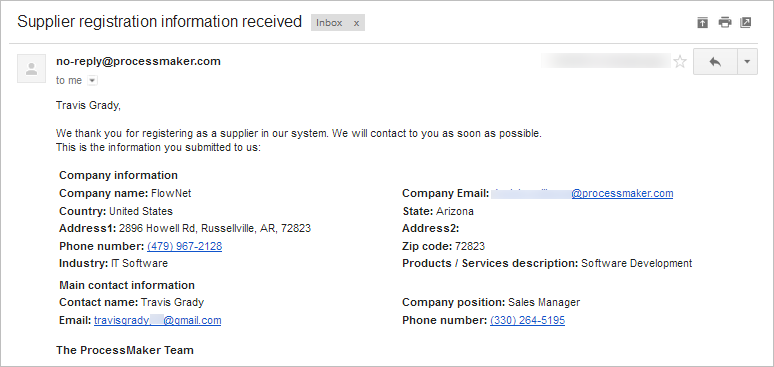Click the blurred date area near the star

tap(606, 61)
